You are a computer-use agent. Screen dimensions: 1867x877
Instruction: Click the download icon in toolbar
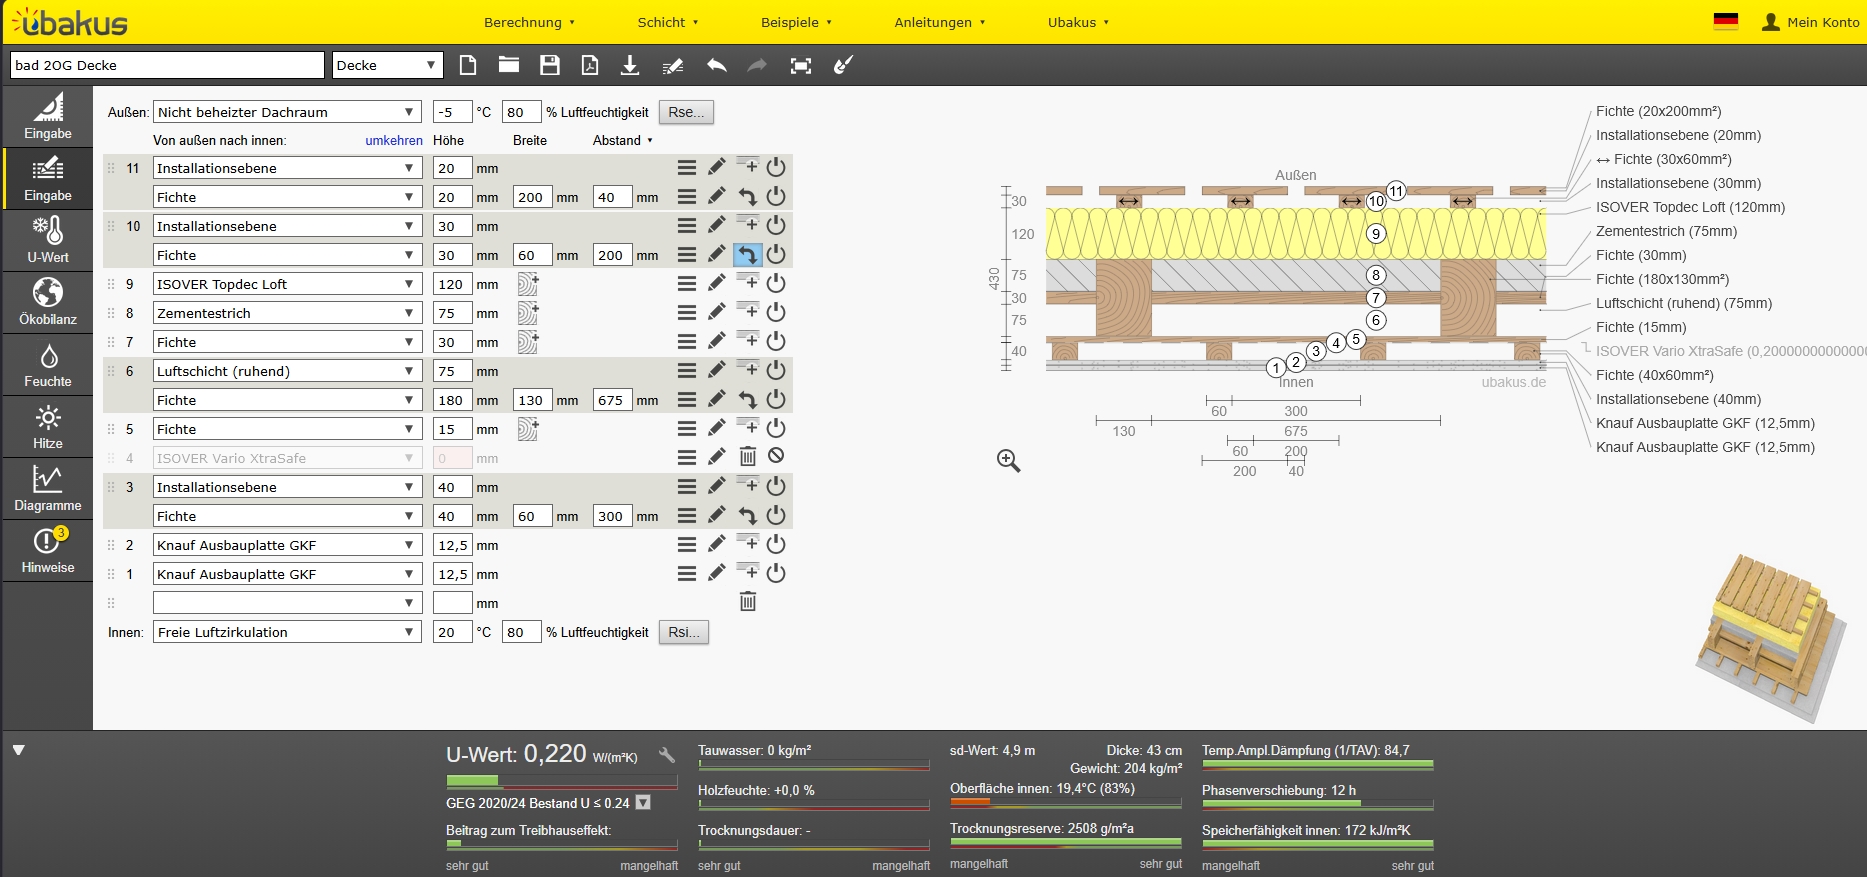point(630,66)
